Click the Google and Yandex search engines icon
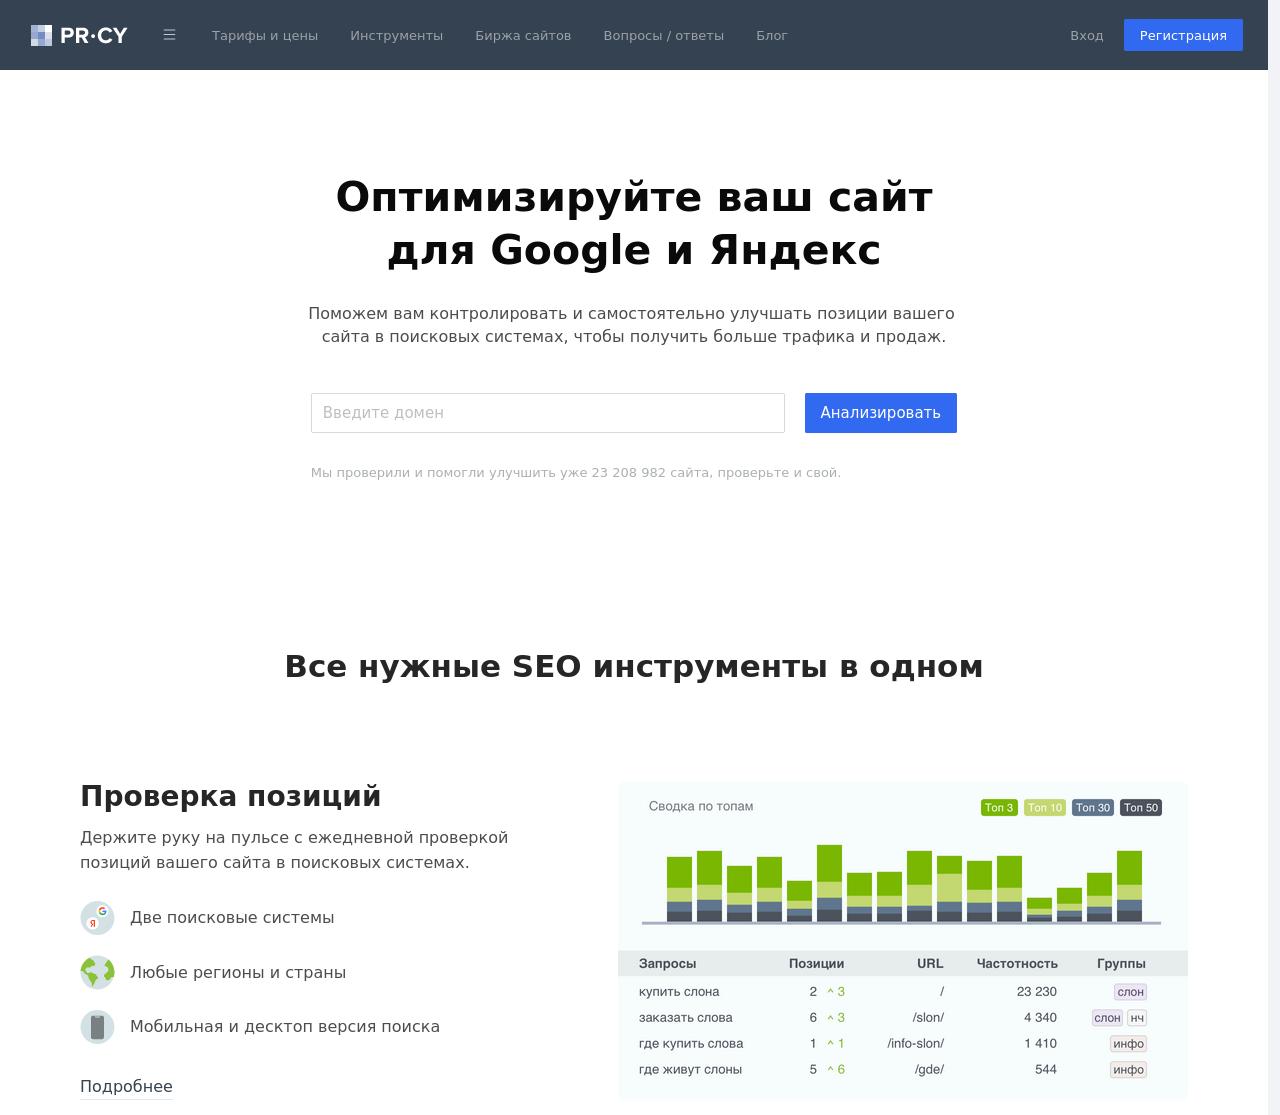Image resolution: width=1280 pixels, height=1115 pixels. pos(97,917)
